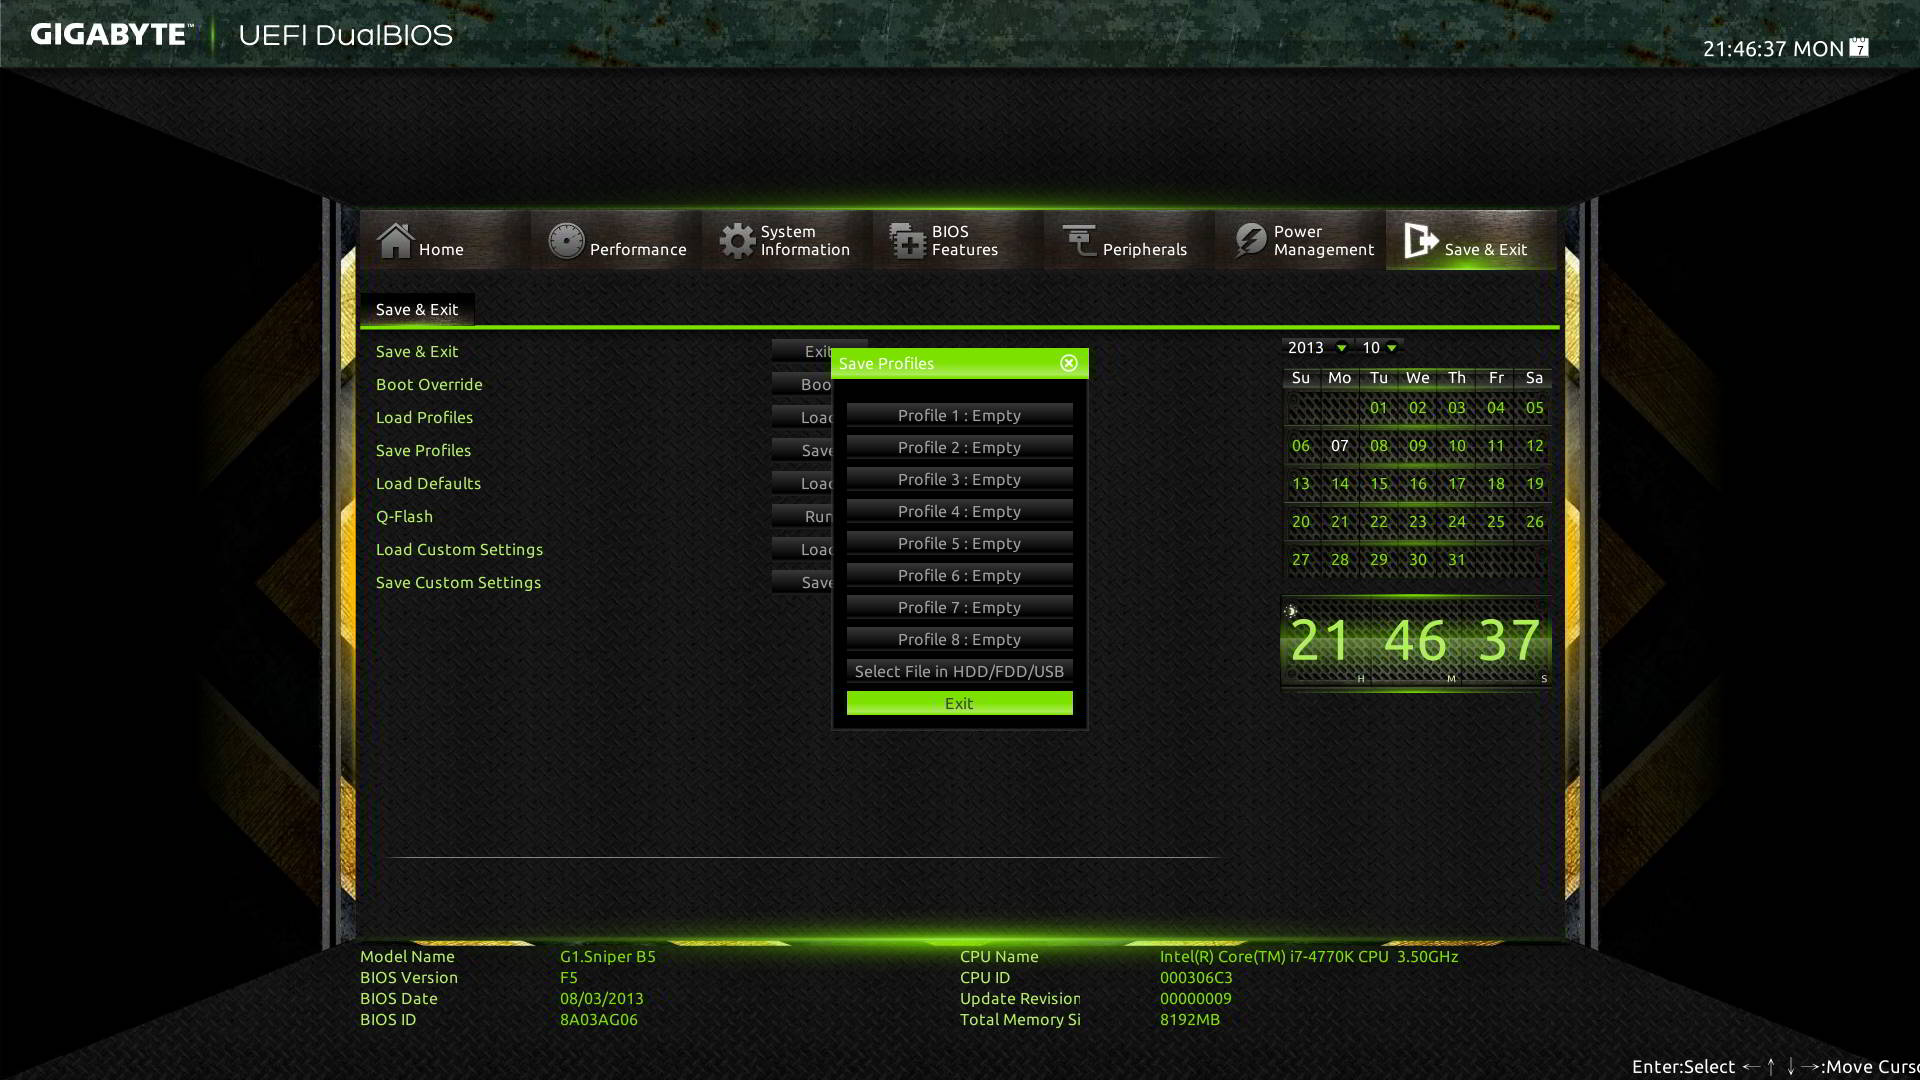Select calendar day 23
The image size is (1920, 1080).
1418,522
